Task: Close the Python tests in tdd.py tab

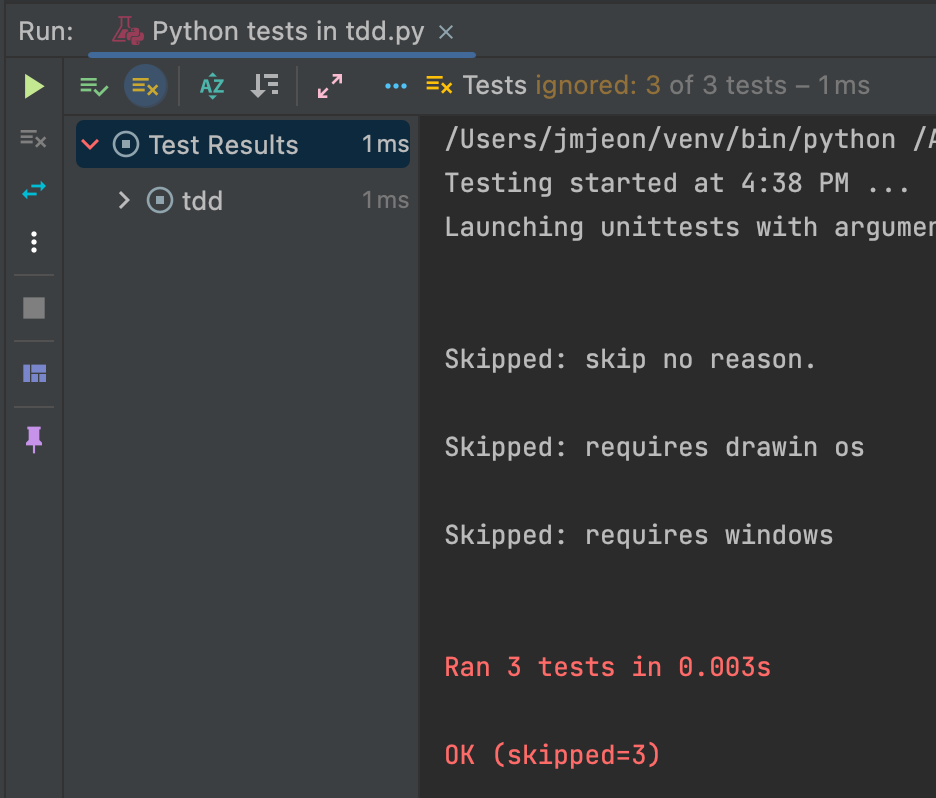Action: click(x=446, y=32)
